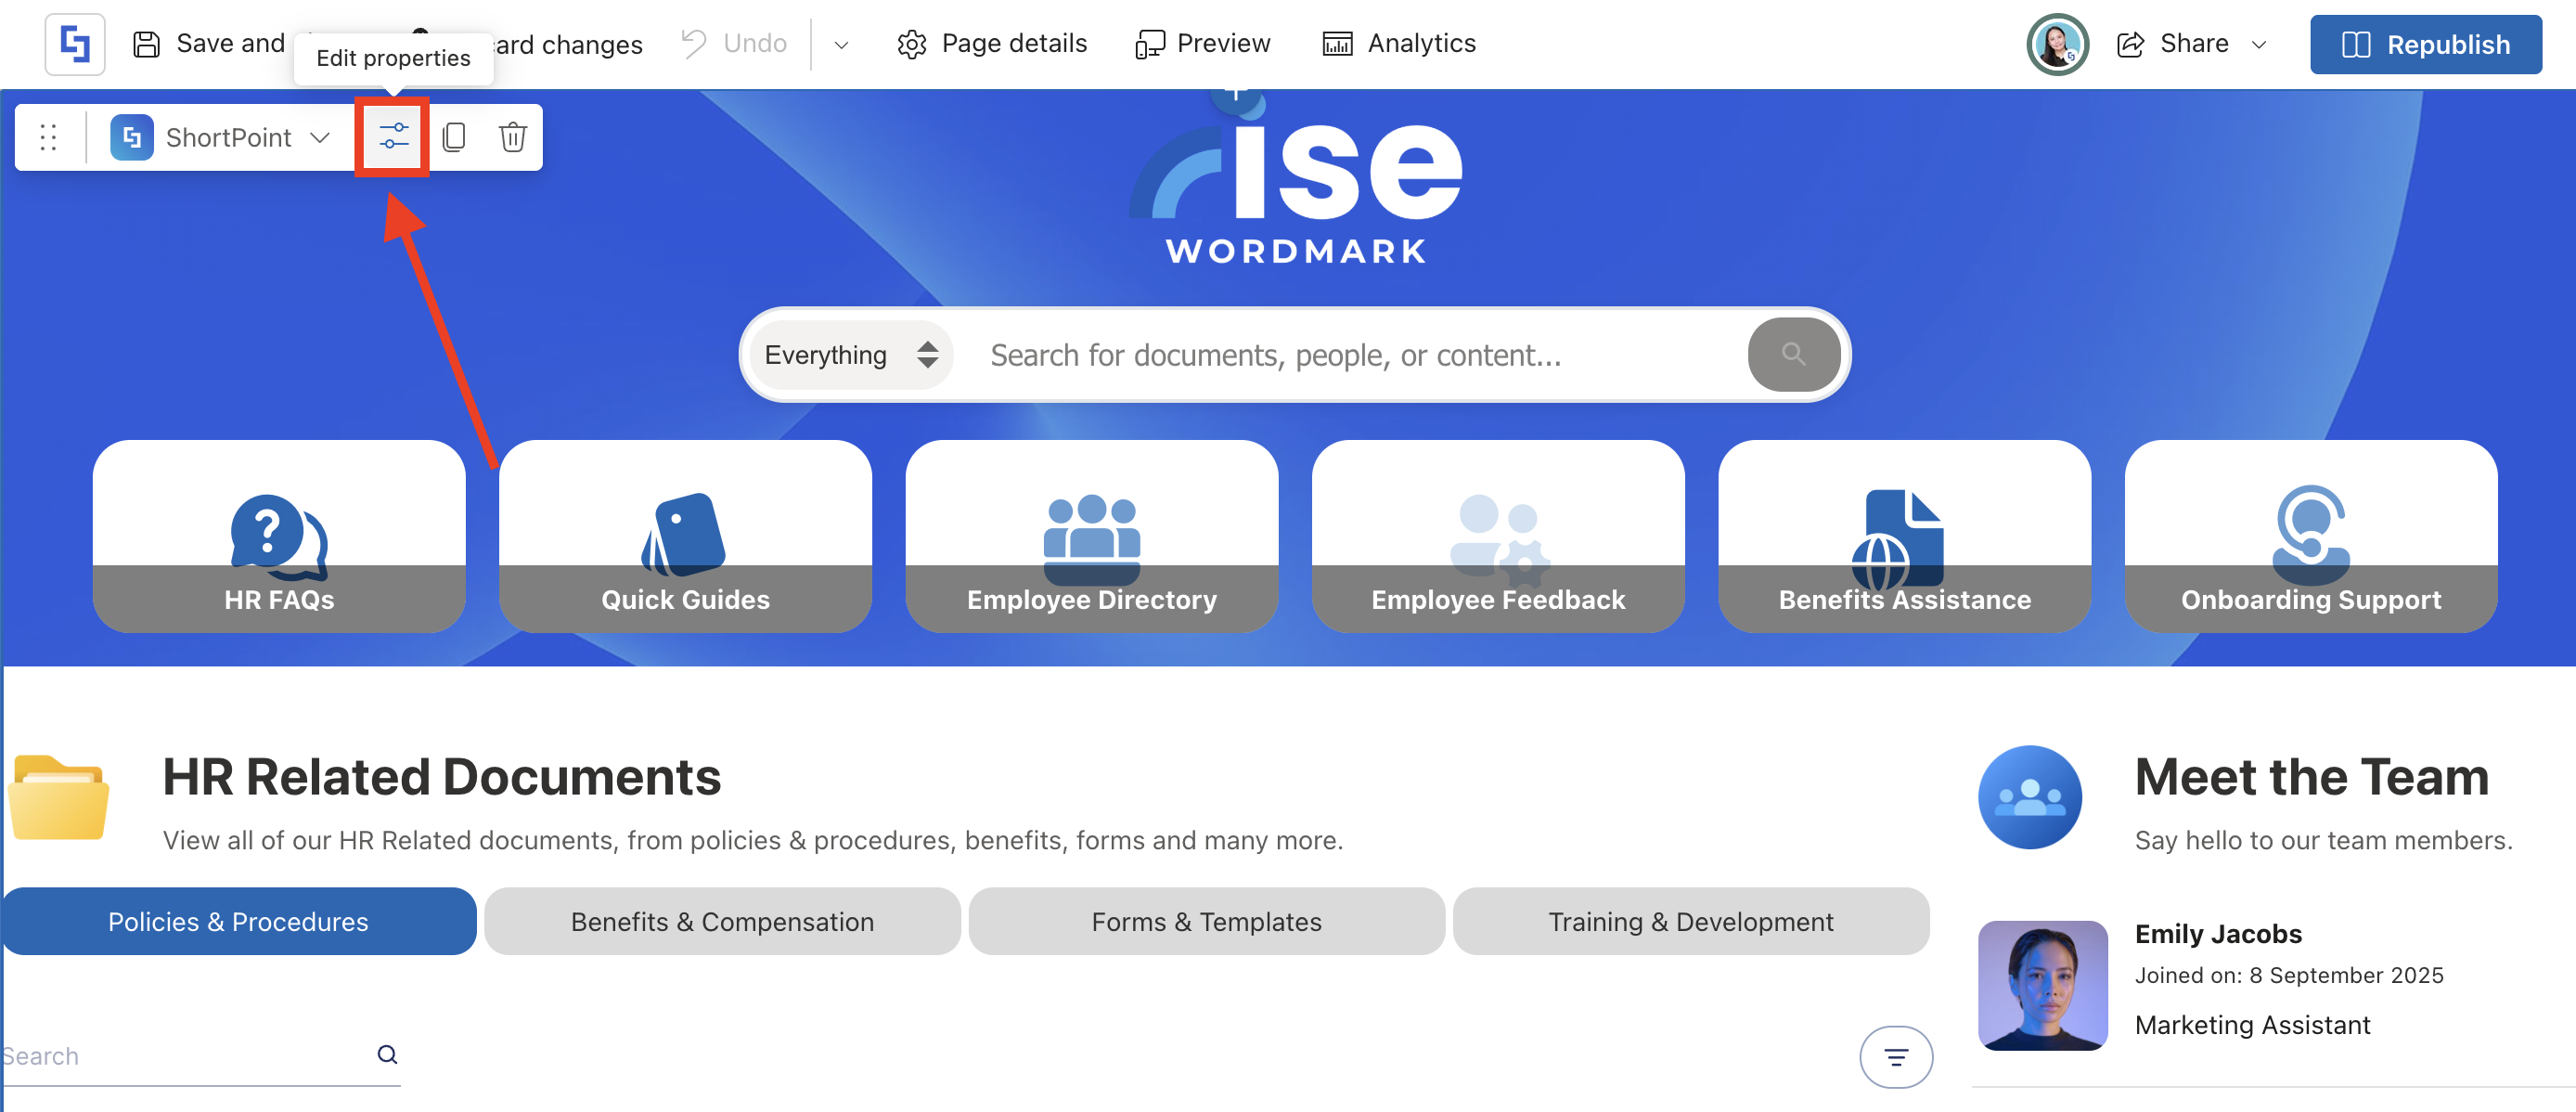2576x1112 pixels.
Task: Click the magnifier search button in hero
Action: point(1793,354)
